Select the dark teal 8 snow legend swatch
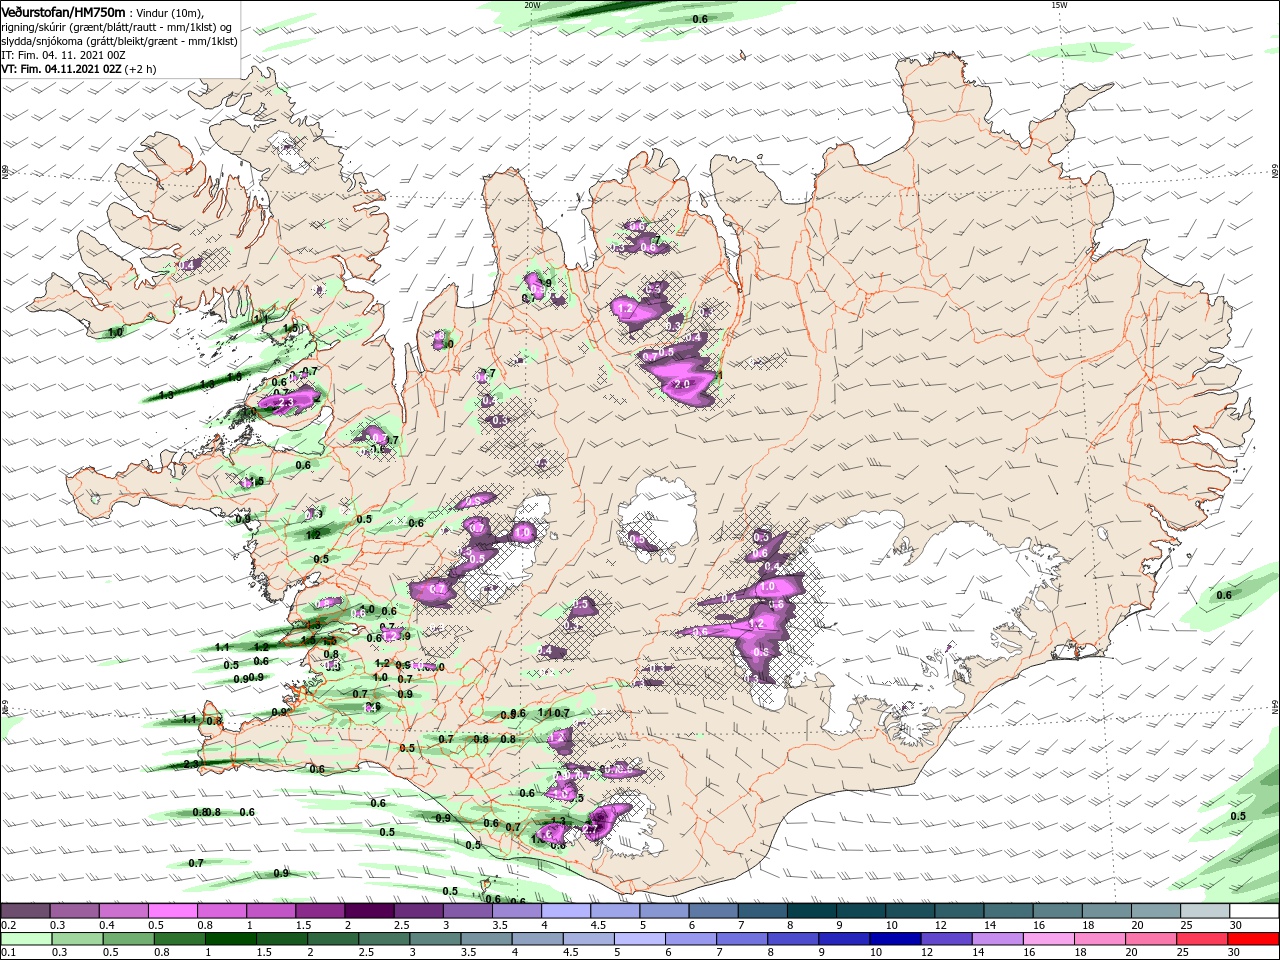 point(812,911)
